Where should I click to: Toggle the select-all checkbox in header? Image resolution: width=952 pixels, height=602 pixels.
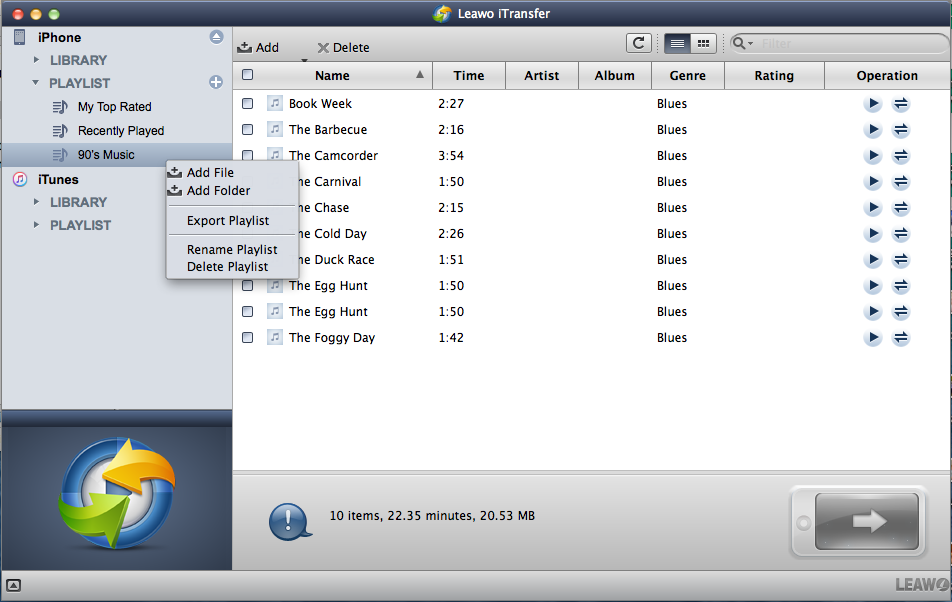pyautogui.click(x=248, y=75)
